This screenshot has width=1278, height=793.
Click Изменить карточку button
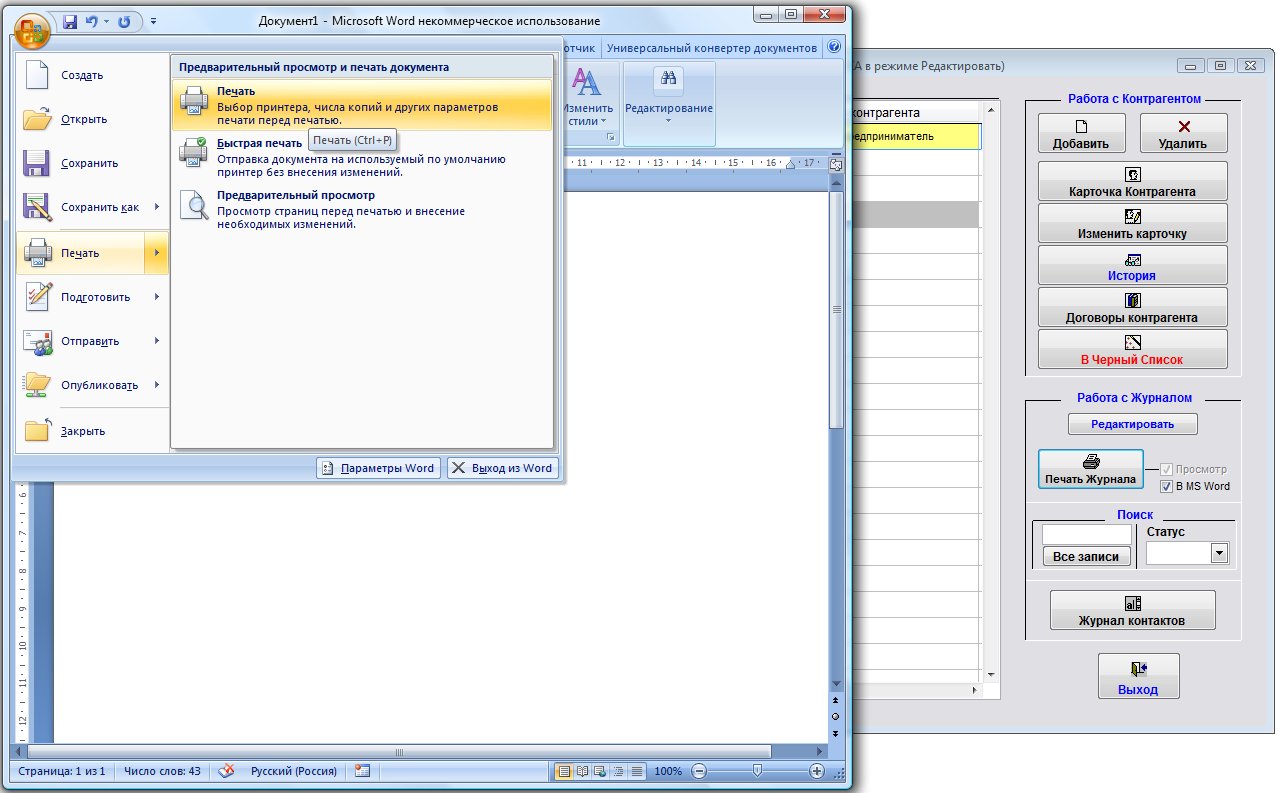point(1132,223)
